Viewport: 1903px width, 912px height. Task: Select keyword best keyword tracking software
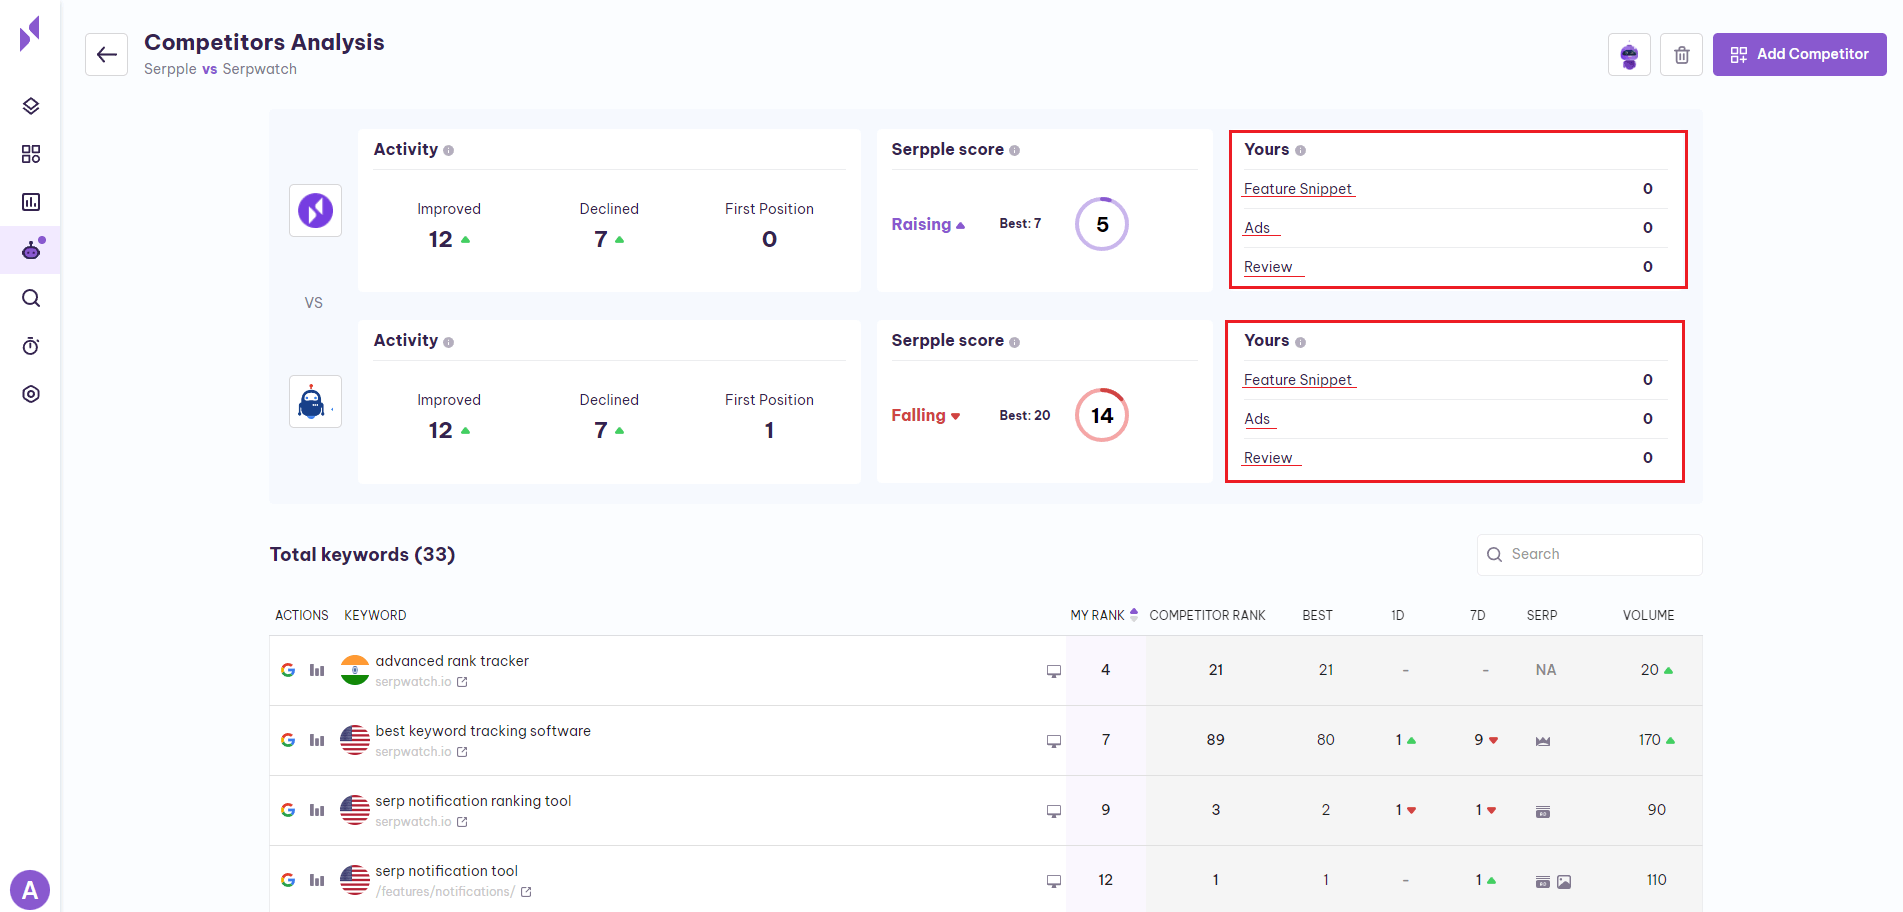pos(483,731)
